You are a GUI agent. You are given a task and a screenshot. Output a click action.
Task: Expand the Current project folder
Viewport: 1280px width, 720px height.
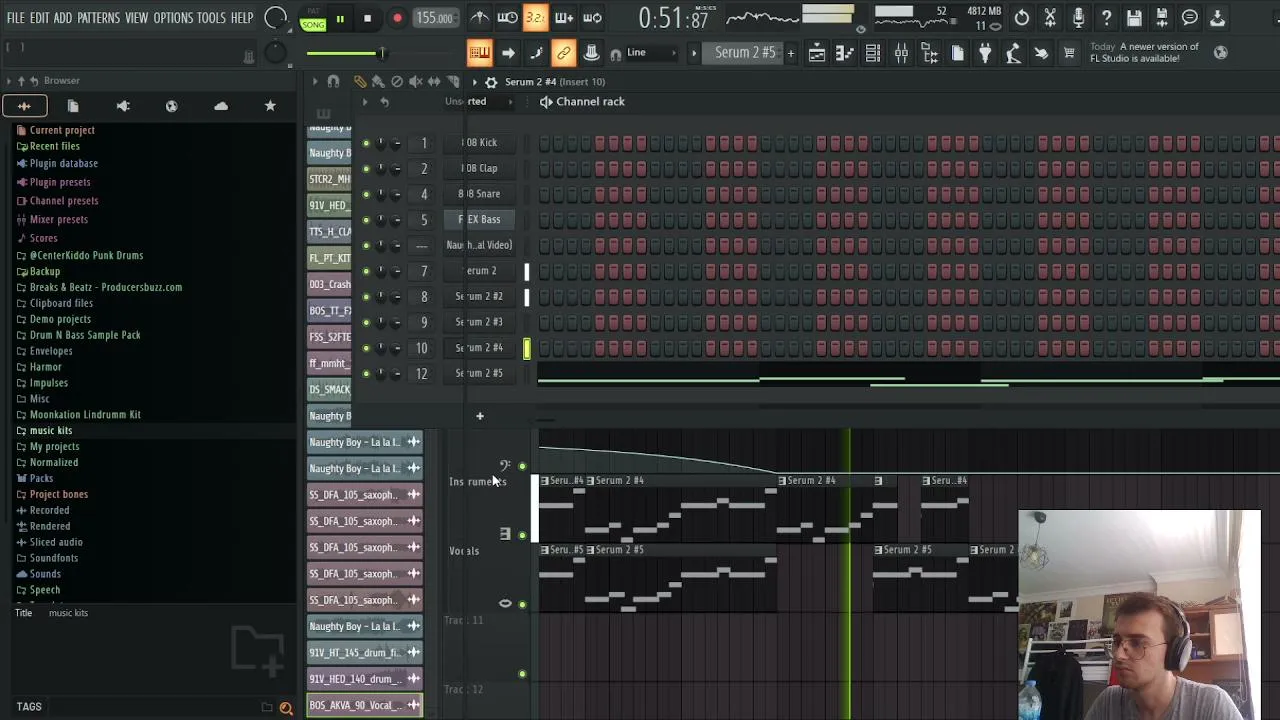click(55, 130)
